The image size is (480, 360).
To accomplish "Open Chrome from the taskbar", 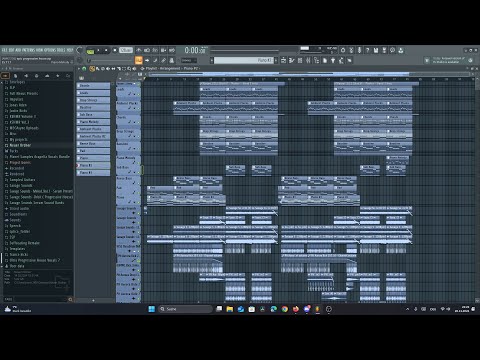I will click(x=284, y=309).
